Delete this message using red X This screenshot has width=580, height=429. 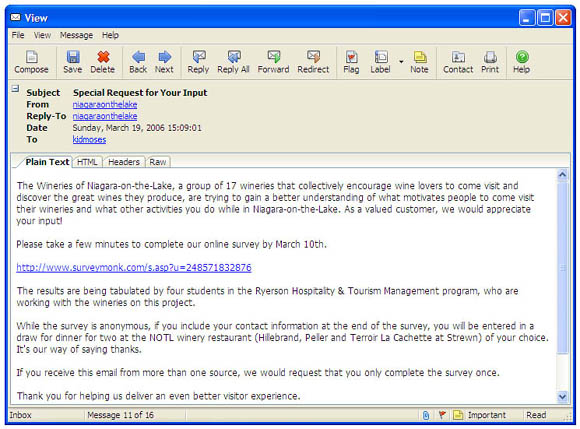(x=102, y=62)
